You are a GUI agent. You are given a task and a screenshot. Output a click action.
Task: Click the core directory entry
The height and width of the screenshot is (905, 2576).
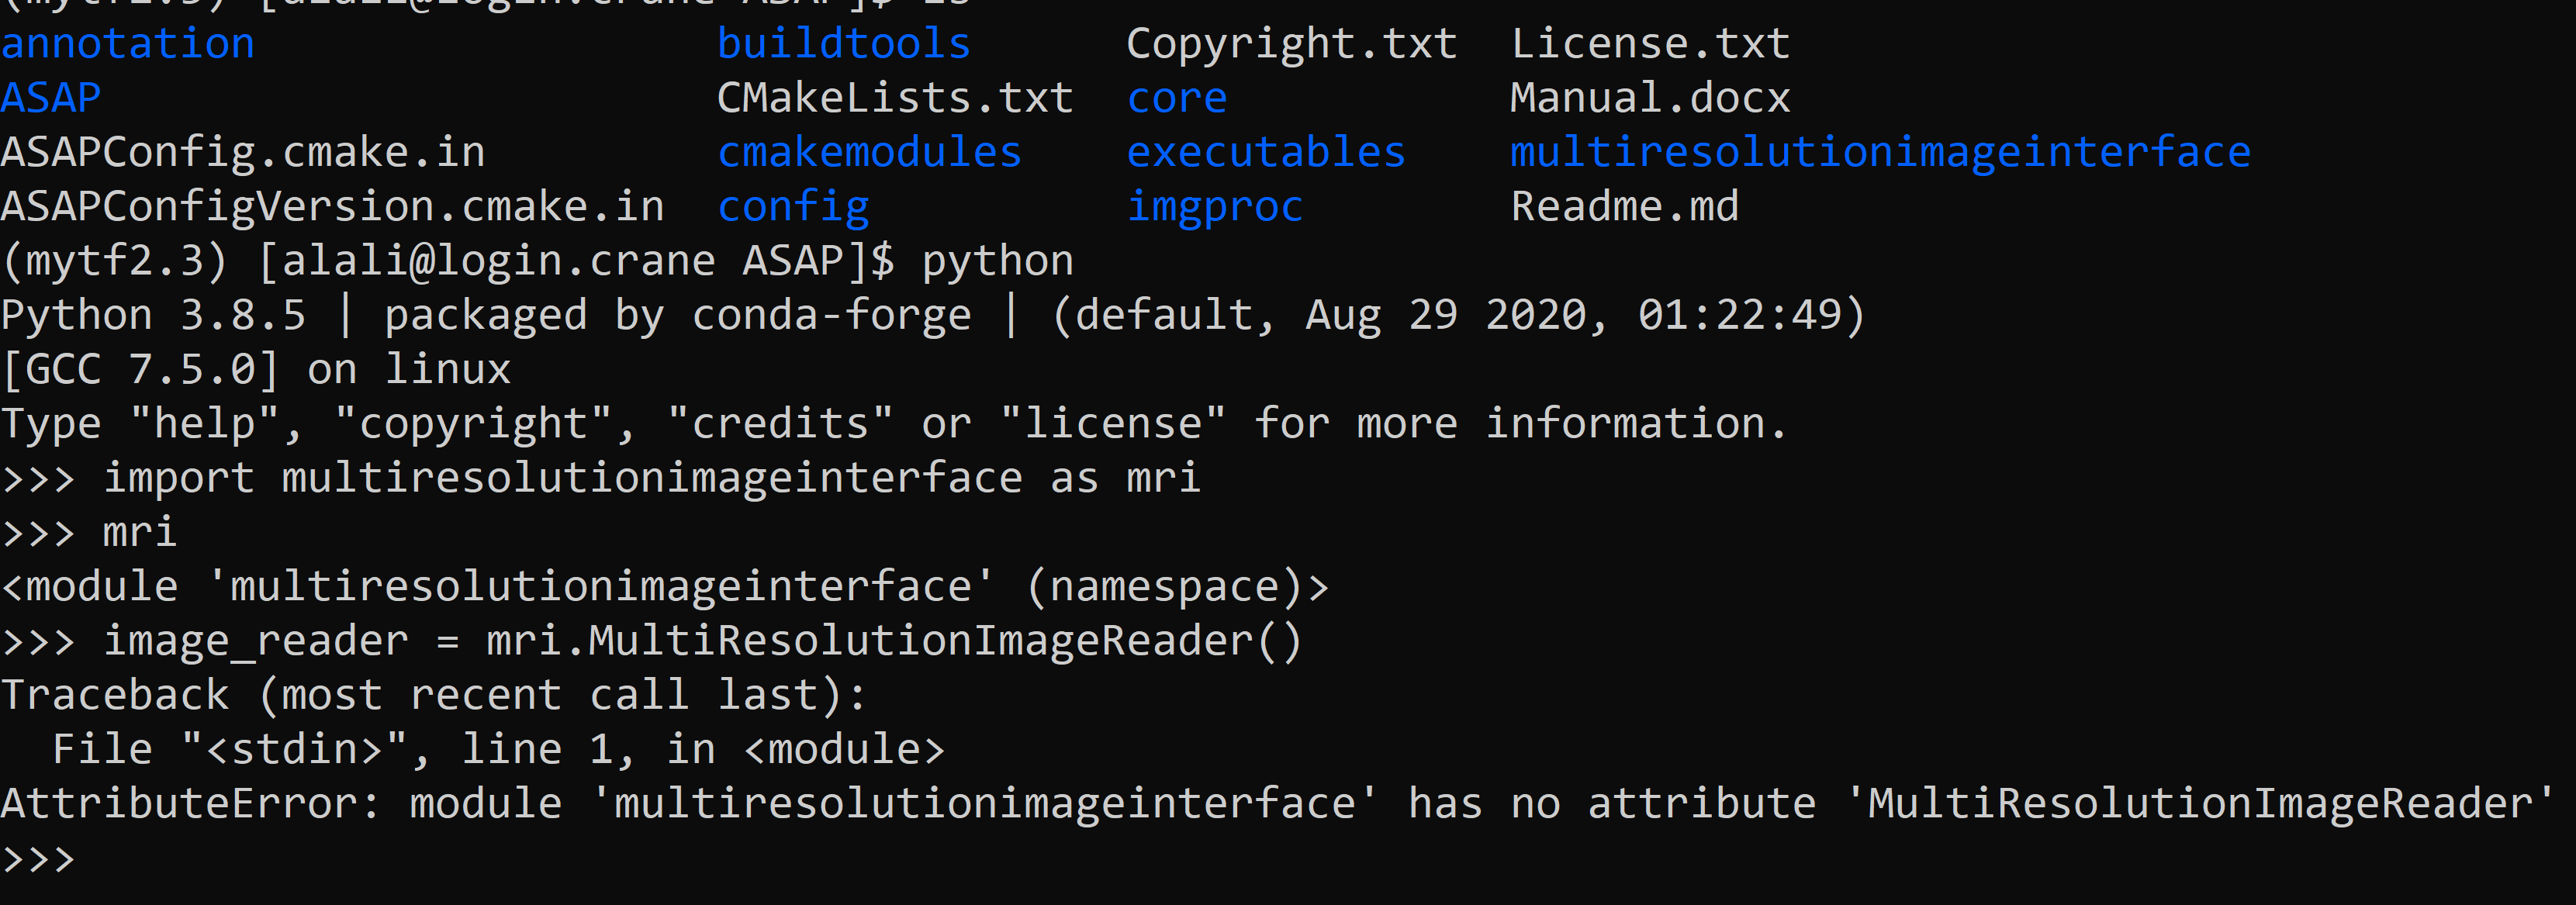tap(1176, 98)
